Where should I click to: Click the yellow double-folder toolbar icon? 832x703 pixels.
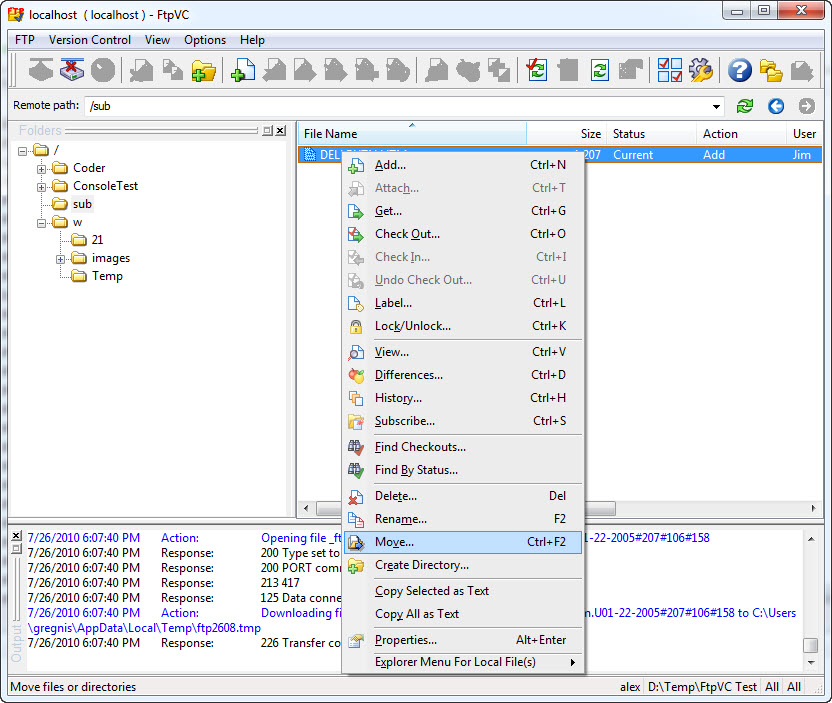coord(771,71)
